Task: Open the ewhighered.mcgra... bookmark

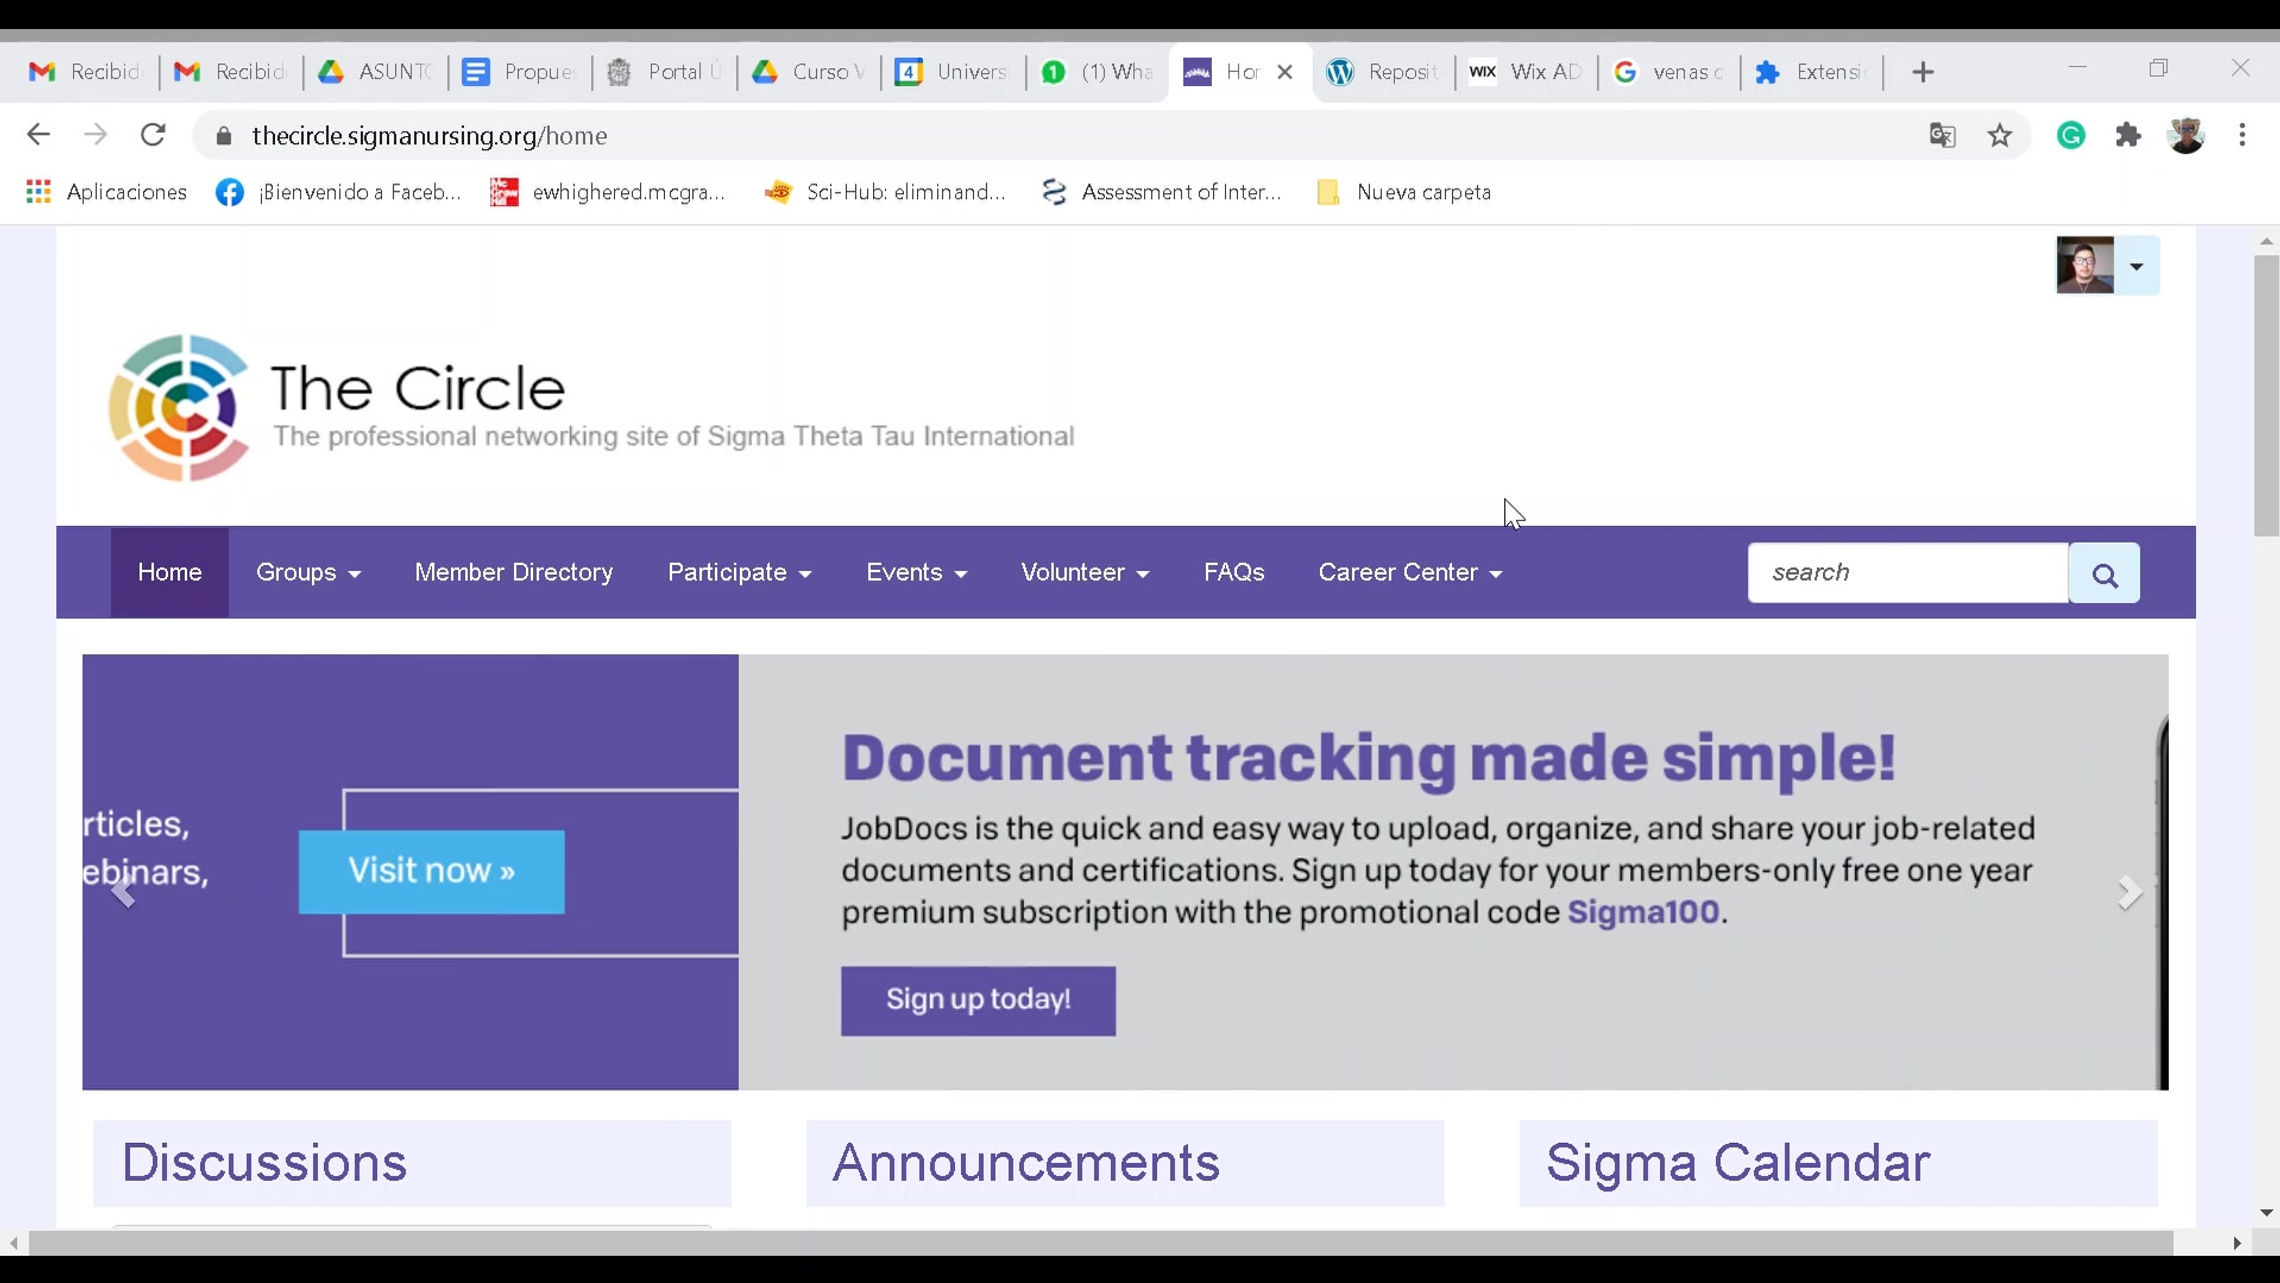Action: pyautogui.click(x=607, y=192)
